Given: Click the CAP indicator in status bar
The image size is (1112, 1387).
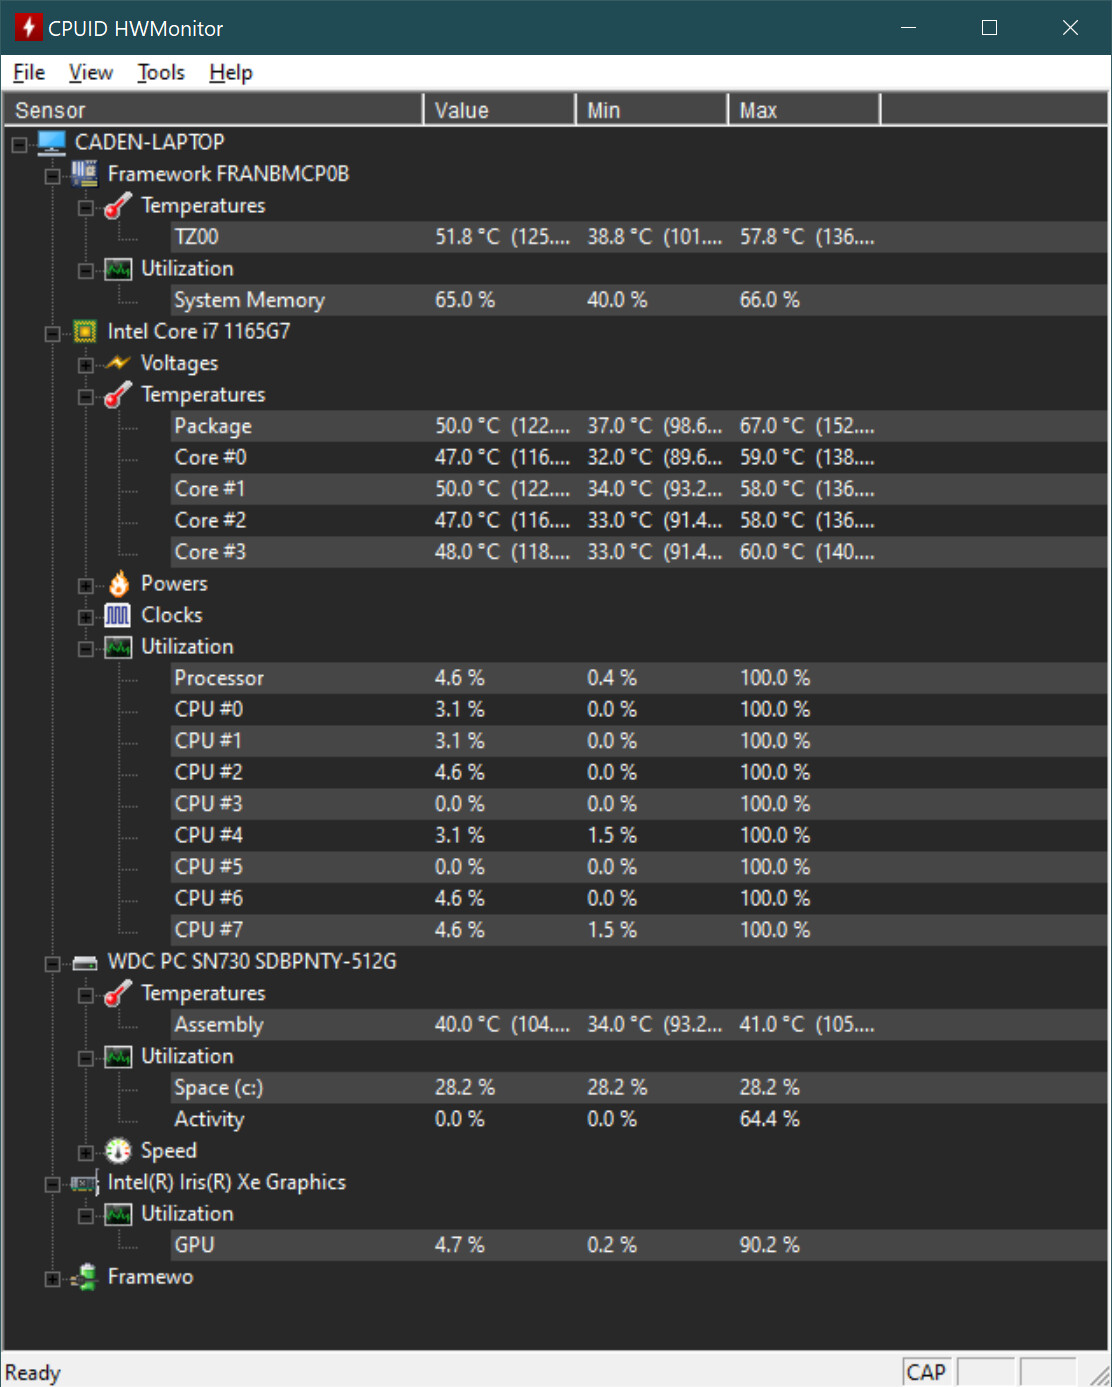Looking at the screenshot, I should coord(926,1372).
